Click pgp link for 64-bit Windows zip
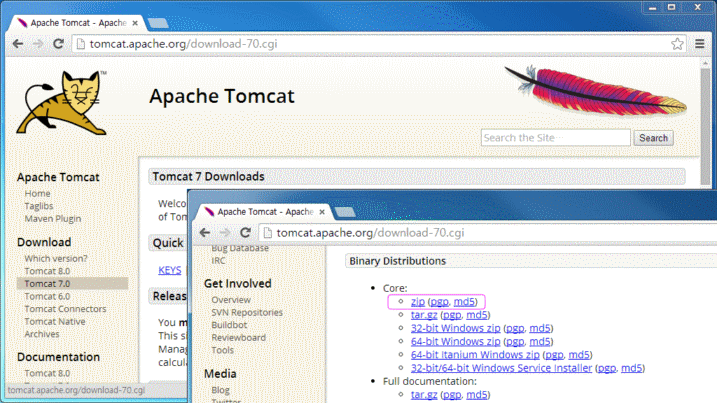 [515, 342]
